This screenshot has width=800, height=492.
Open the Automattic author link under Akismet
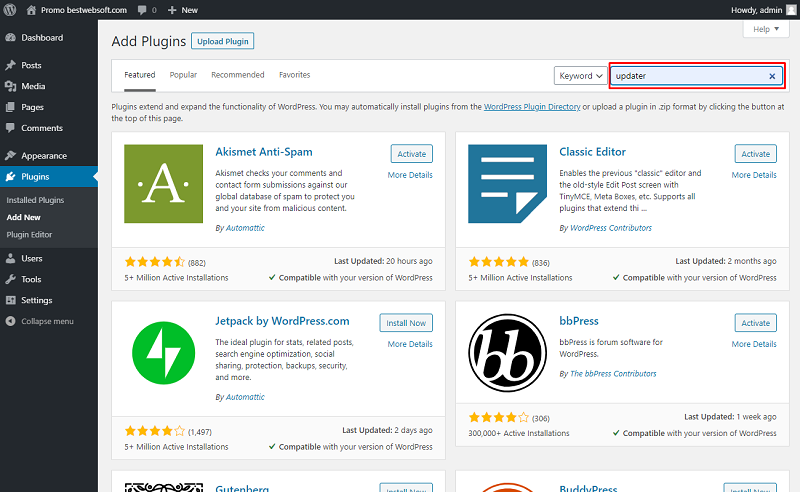pos(245,228)
